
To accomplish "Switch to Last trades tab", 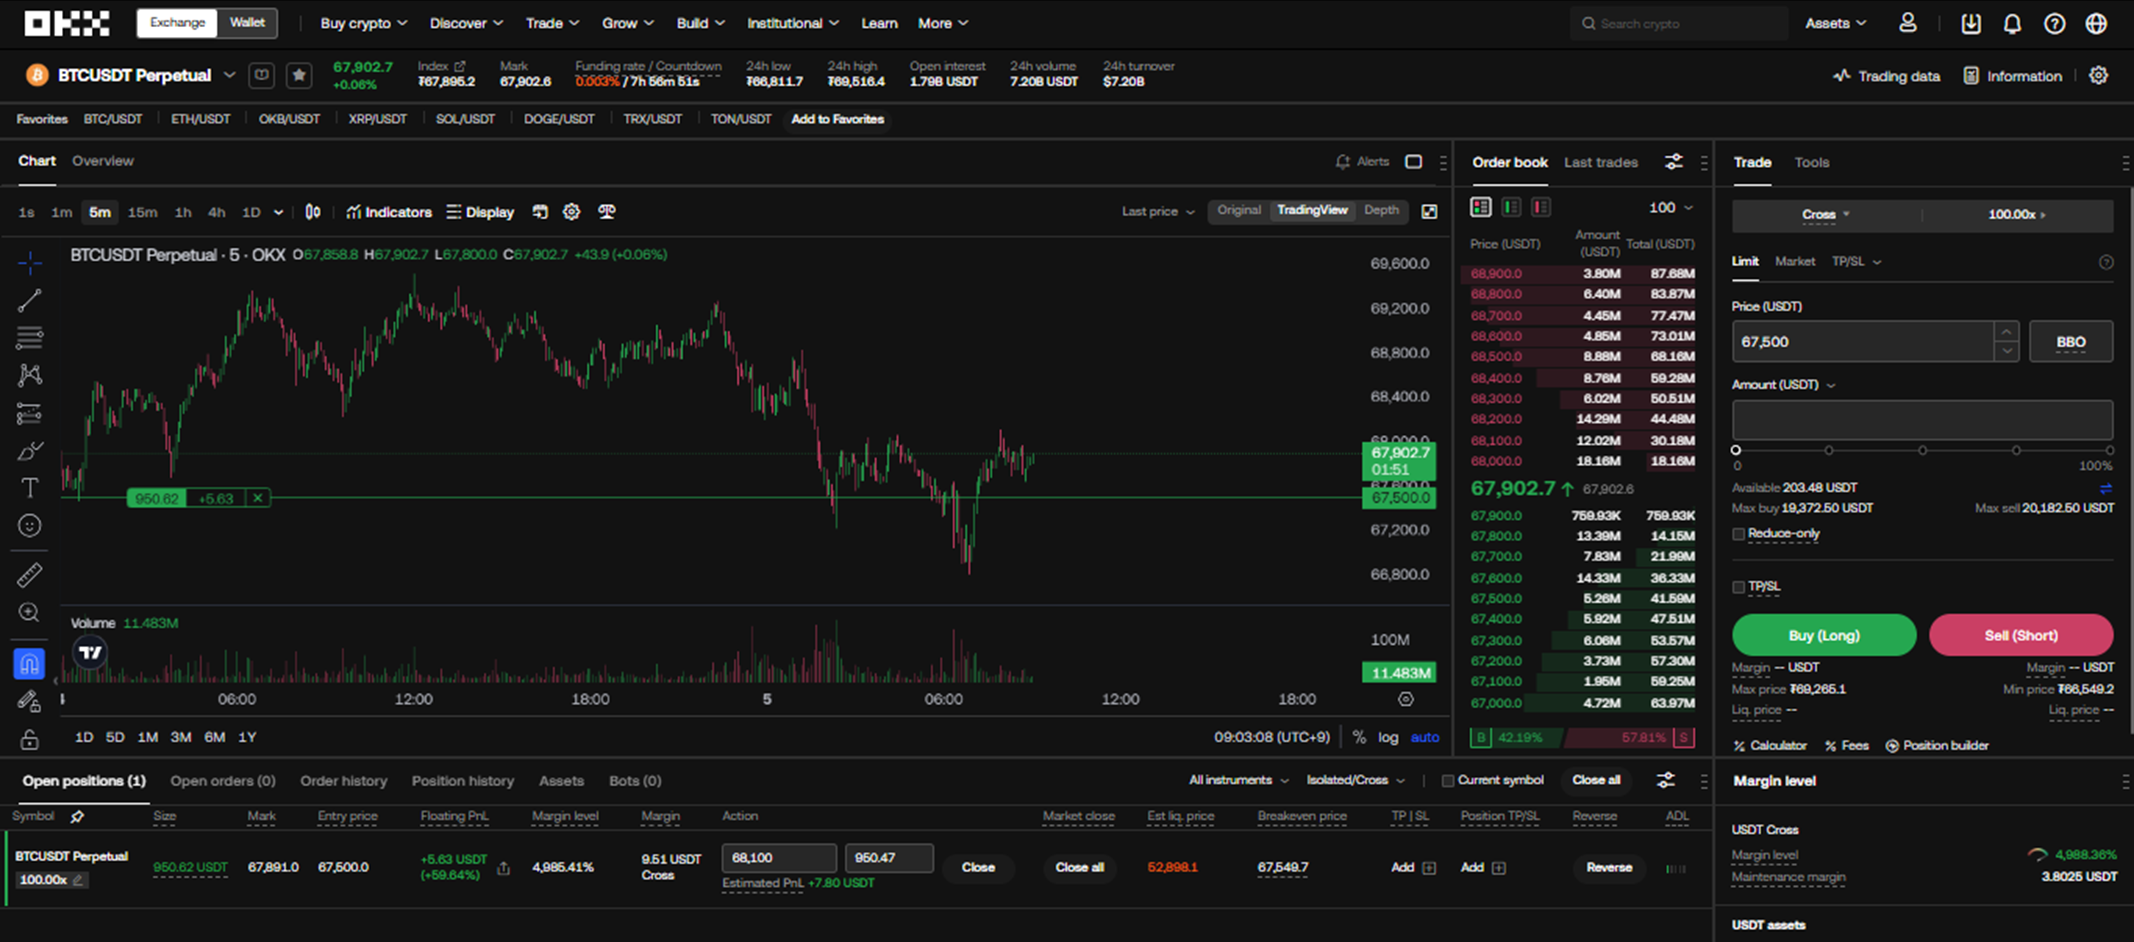I will (x=1600, y=162).
